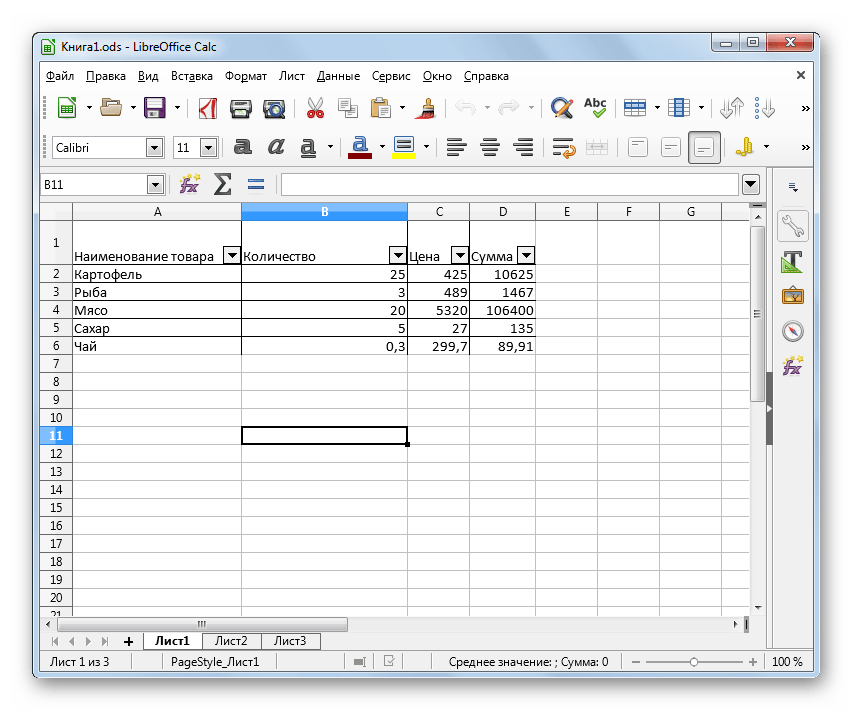This screenshot has height=711, width=853.
Task: Toggle underline formatting
Action: 308,147
